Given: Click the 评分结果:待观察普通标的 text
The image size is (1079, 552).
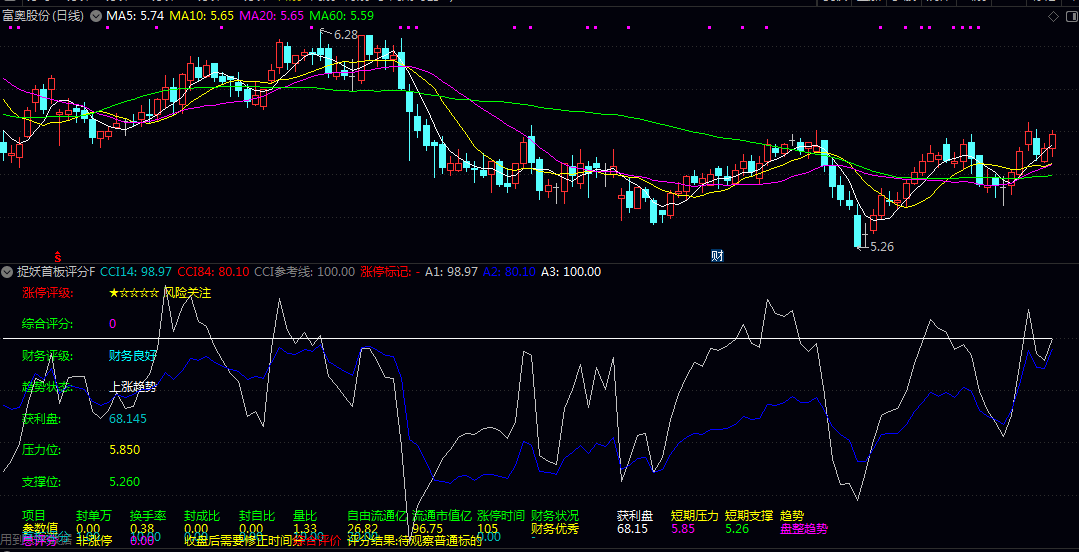Looking at the screenshot, I should point(415,541).
